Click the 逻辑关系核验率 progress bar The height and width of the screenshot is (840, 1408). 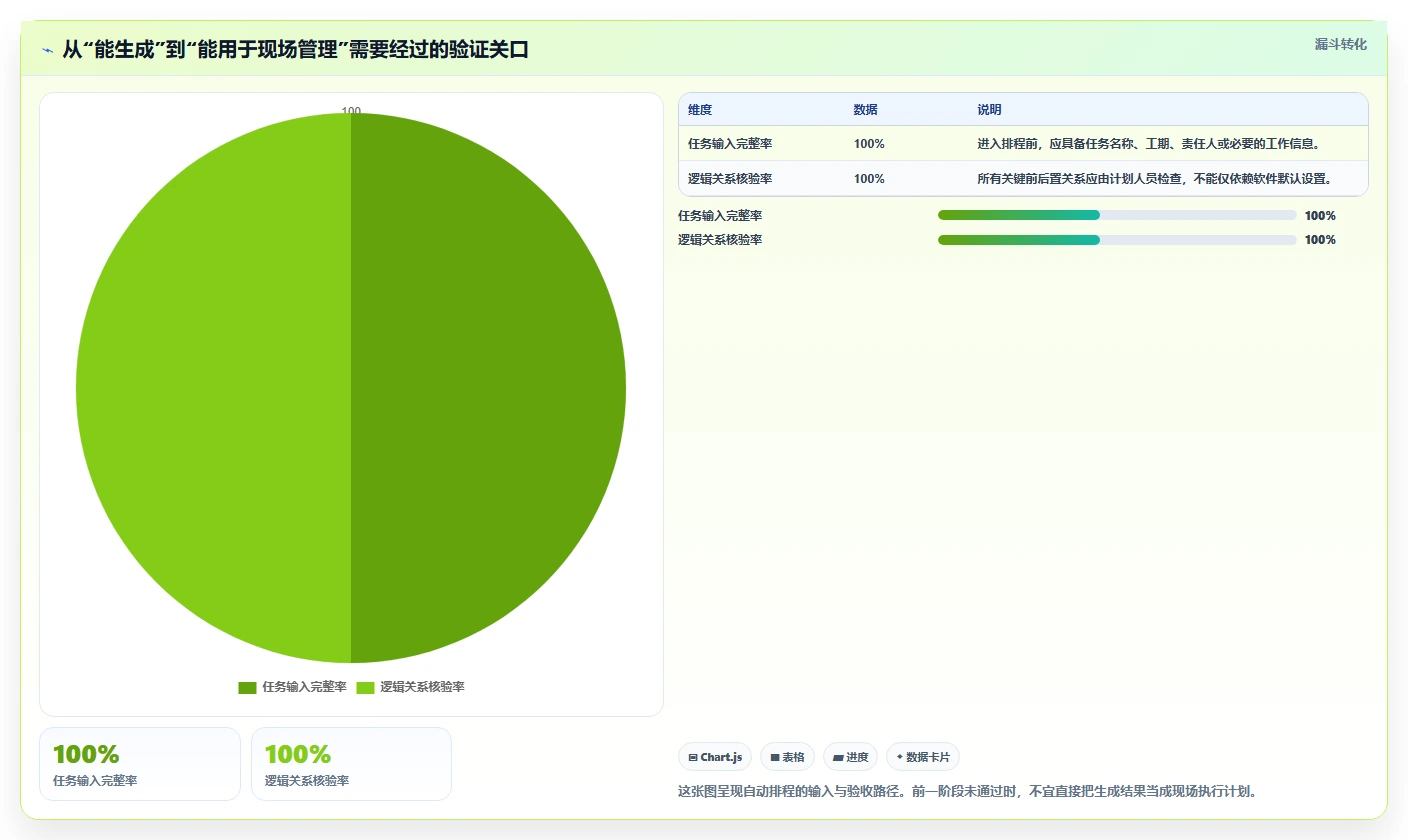pos(1117,239)
